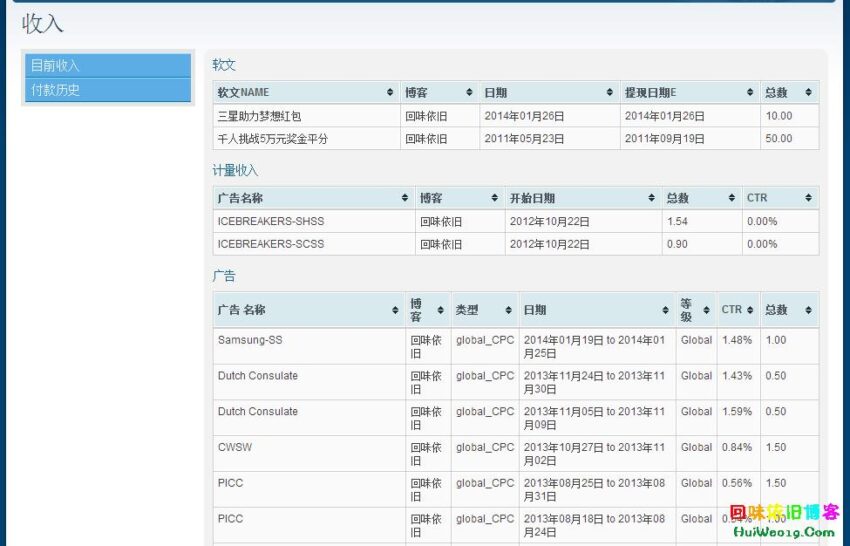The image size is (850, 546).
Task: Sort 计量收入 table by 总数 column
Action: coord(700,198)
